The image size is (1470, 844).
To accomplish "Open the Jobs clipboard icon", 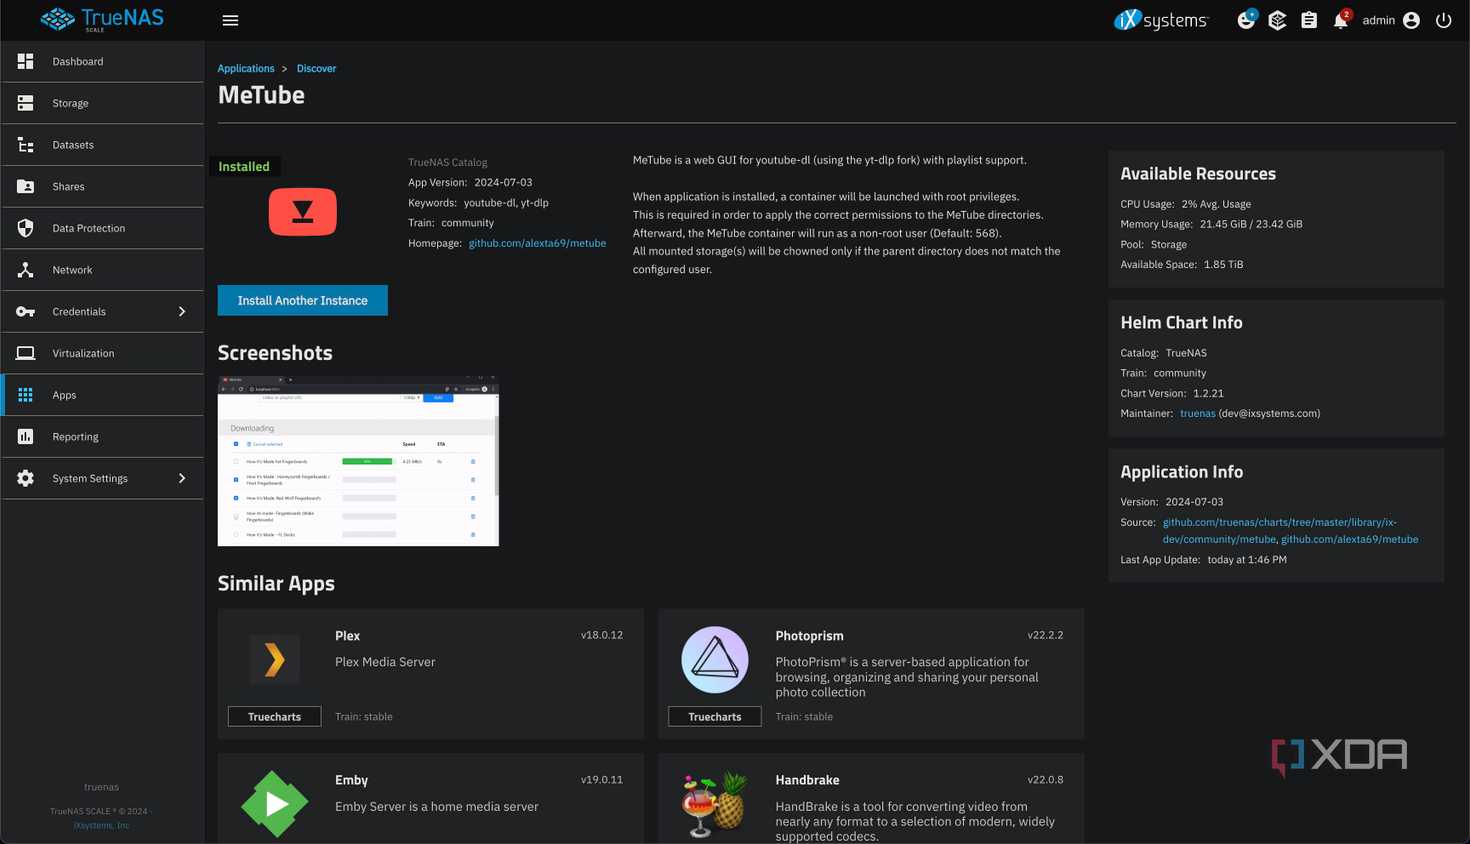I will 1309,20.
